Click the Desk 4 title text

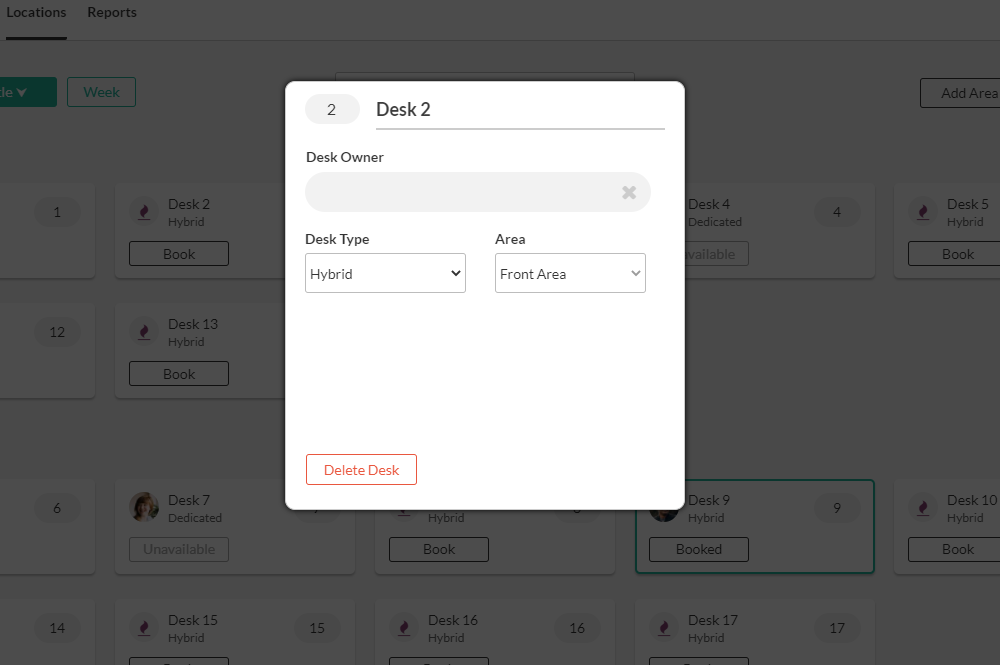coord(709,204)
